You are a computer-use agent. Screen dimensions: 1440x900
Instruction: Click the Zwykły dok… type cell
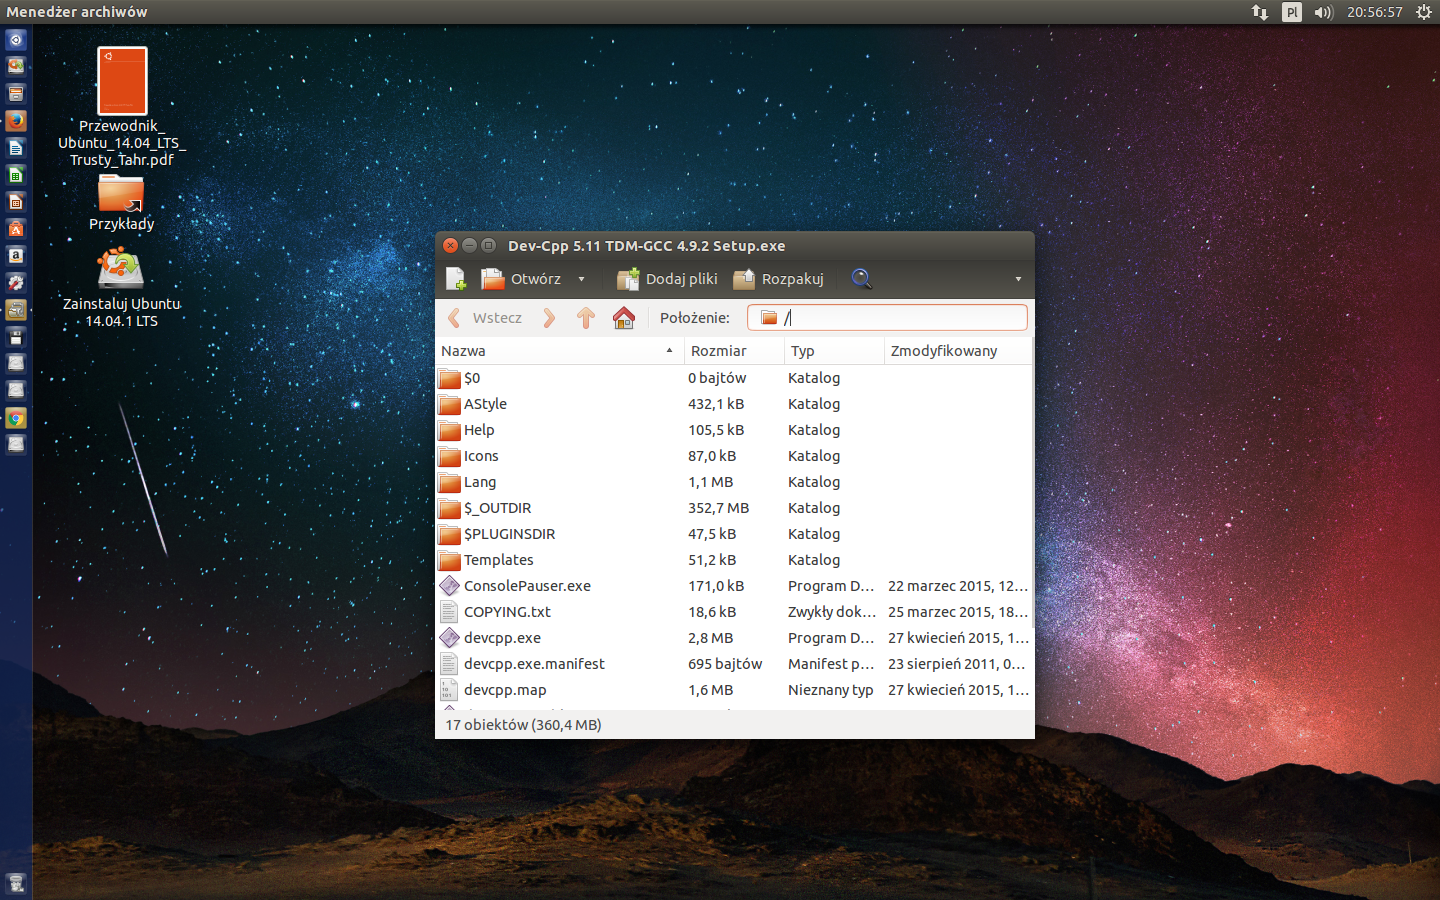832,612
